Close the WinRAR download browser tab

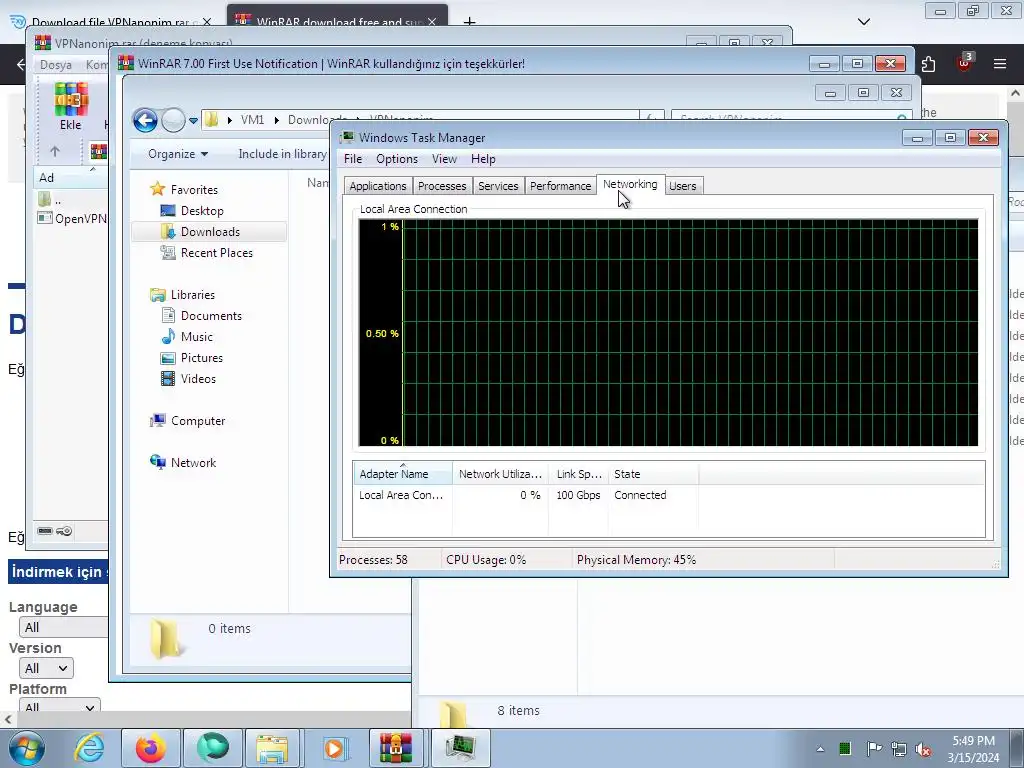coord(432,22)
